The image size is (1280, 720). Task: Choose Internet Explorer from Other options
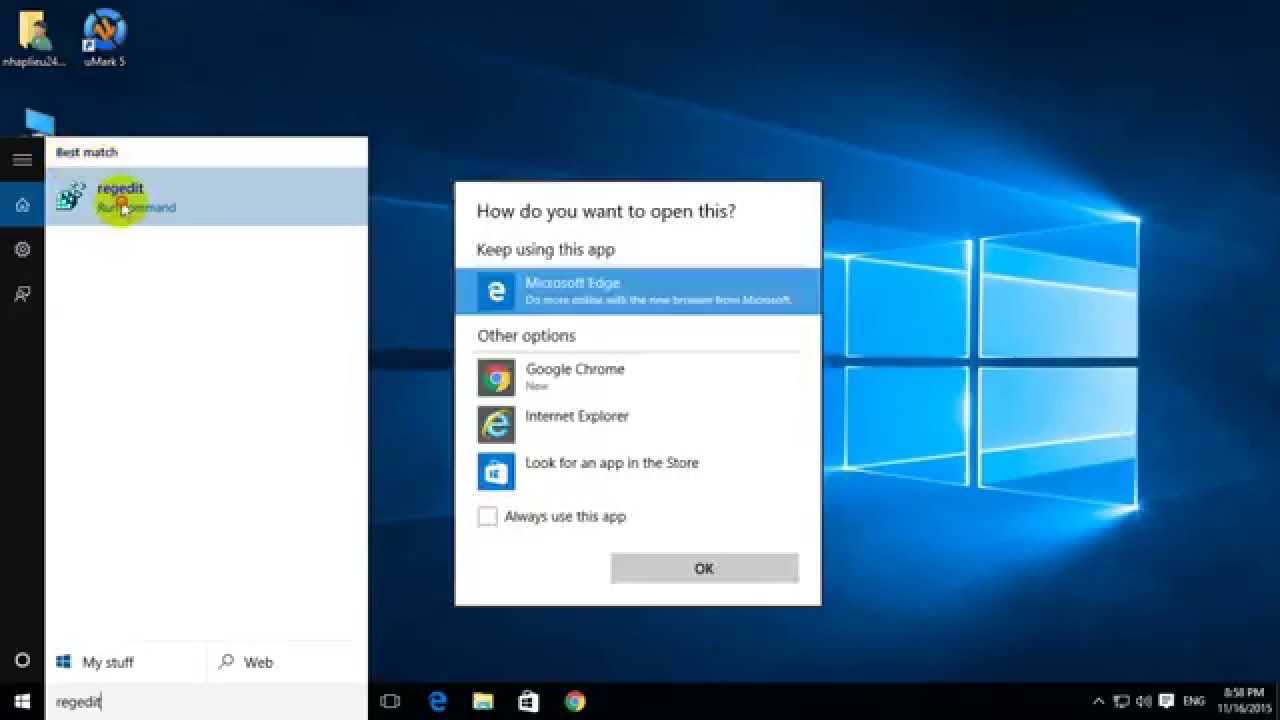pos(638,424)
